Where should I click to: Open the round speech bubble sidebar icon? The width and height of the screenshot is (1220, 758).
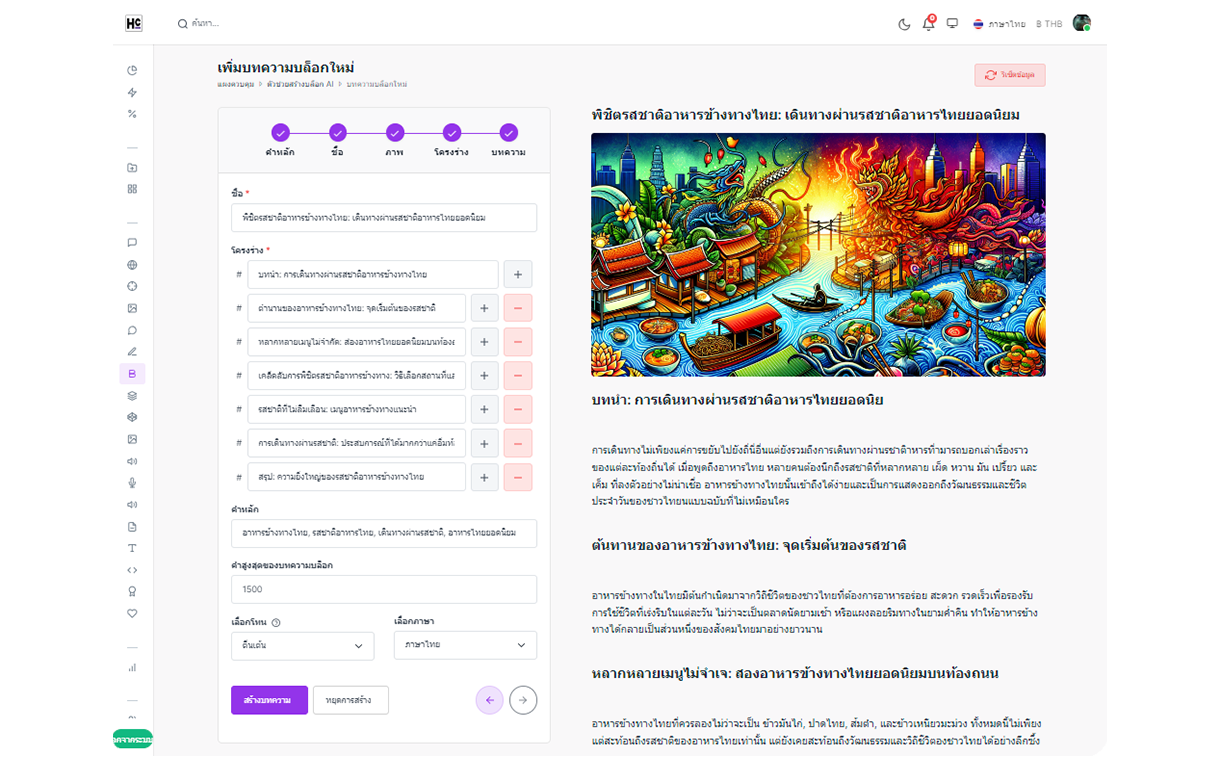(x=132, y=330)
